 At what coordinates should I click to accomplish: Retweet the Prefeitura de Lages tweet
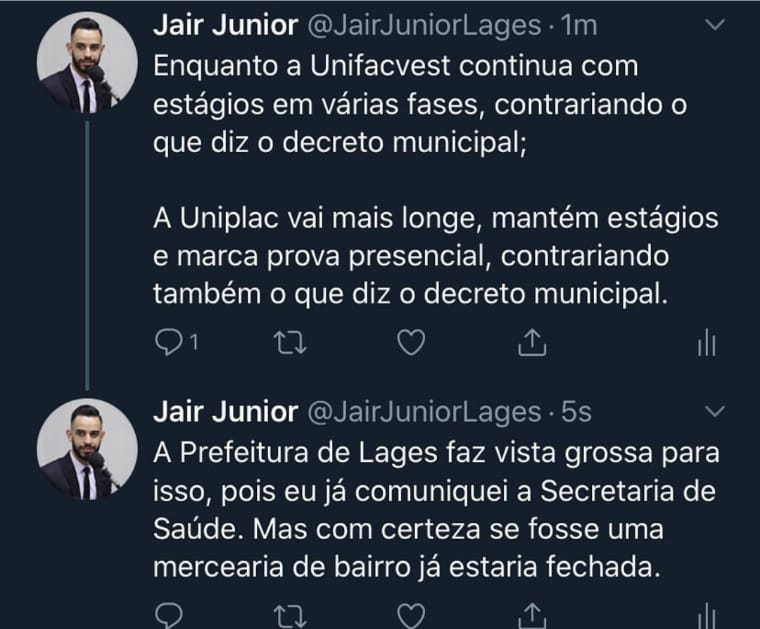coord(285,612)
